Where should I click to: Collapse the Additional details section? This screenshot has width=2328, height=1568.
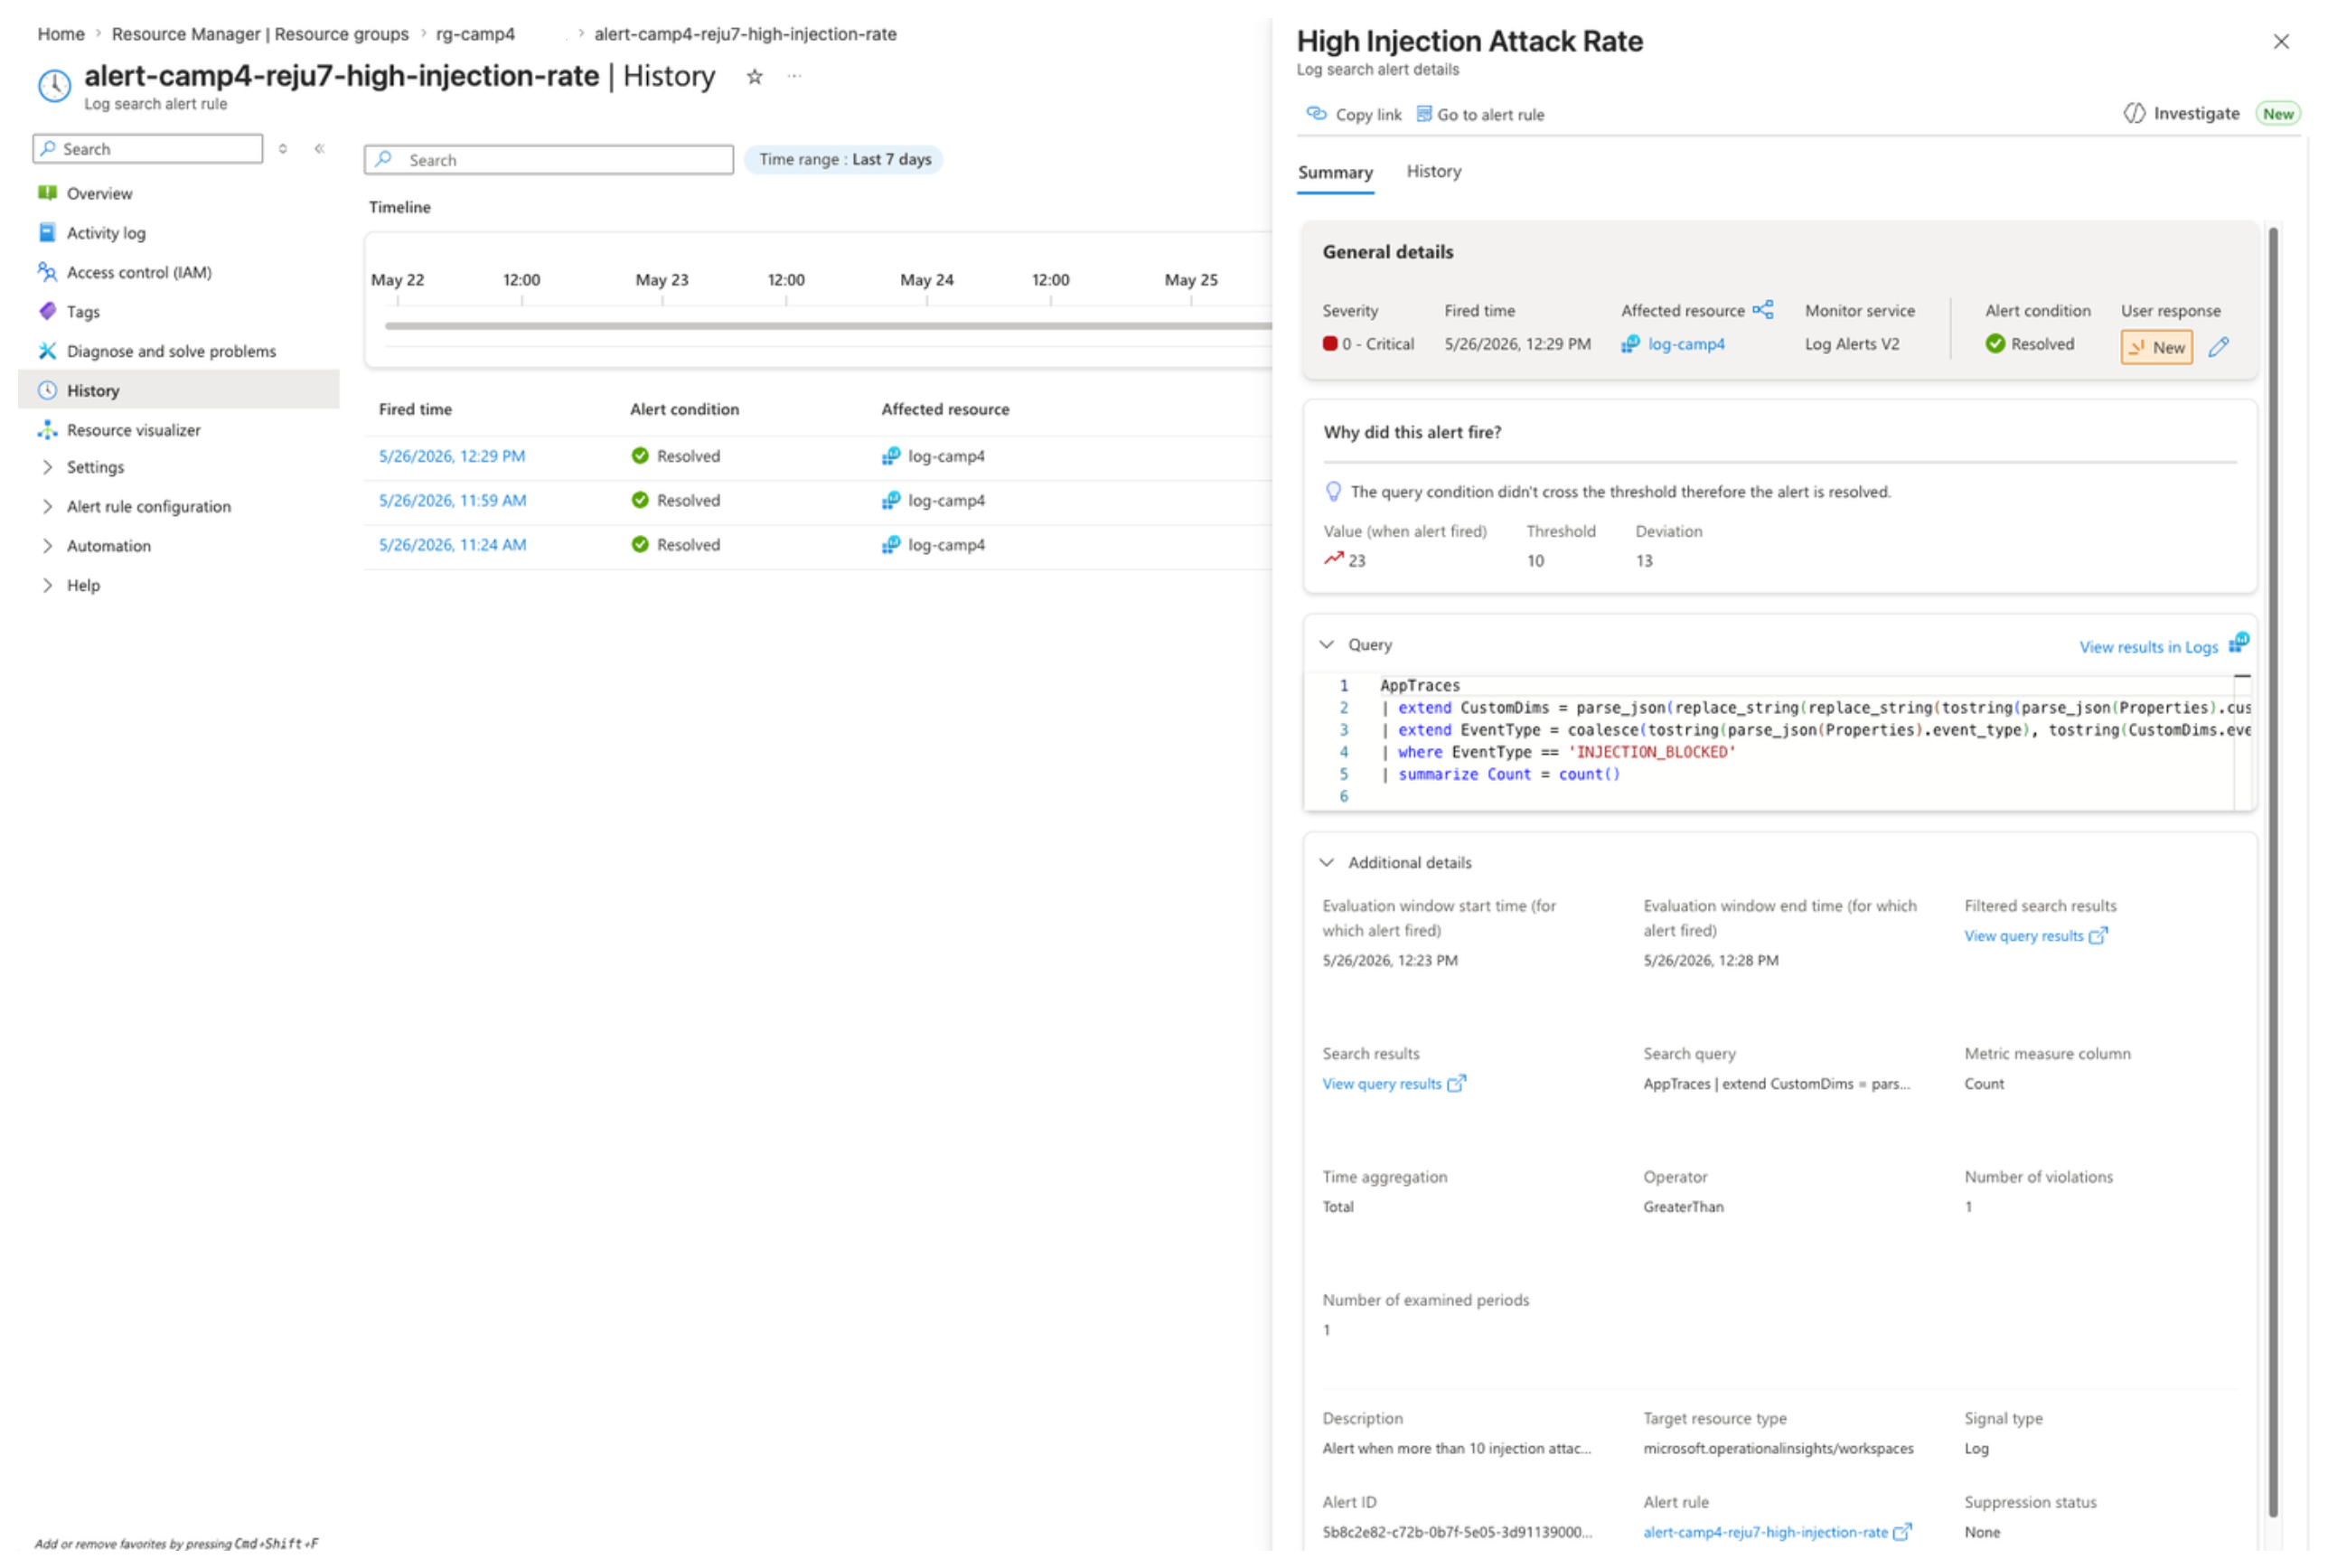(1327, 863)
